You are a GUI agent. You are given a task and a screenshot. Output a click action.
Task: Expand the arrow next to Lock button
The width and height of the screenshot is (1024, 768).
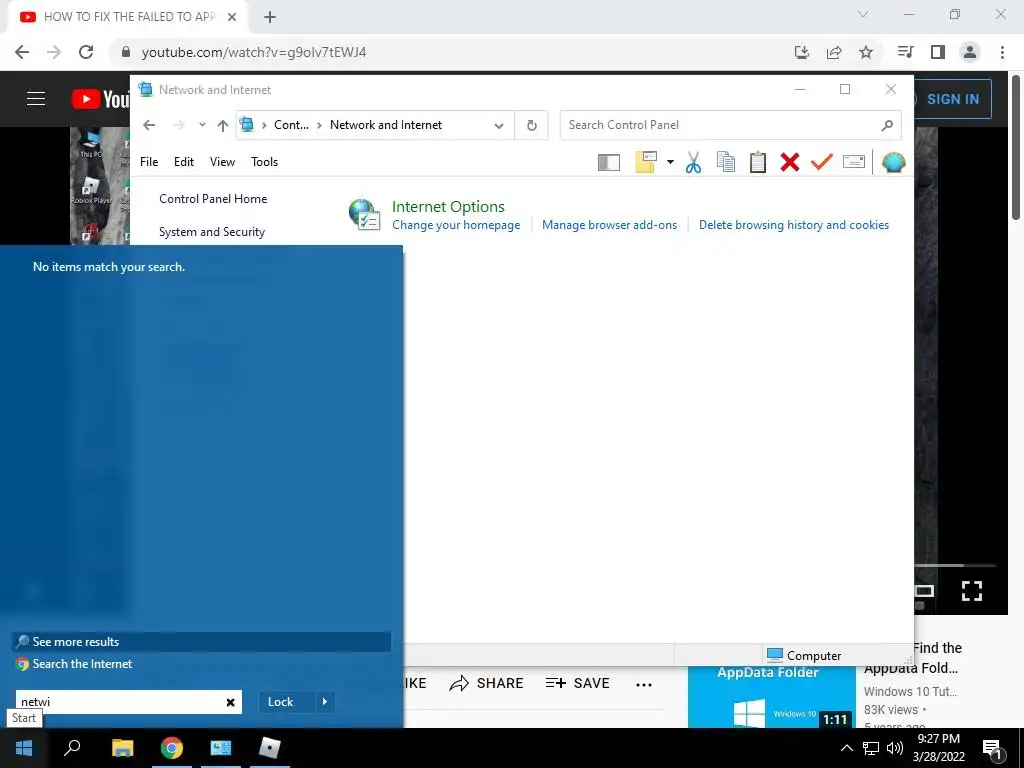pyautogui.click(x=325, y=702)
